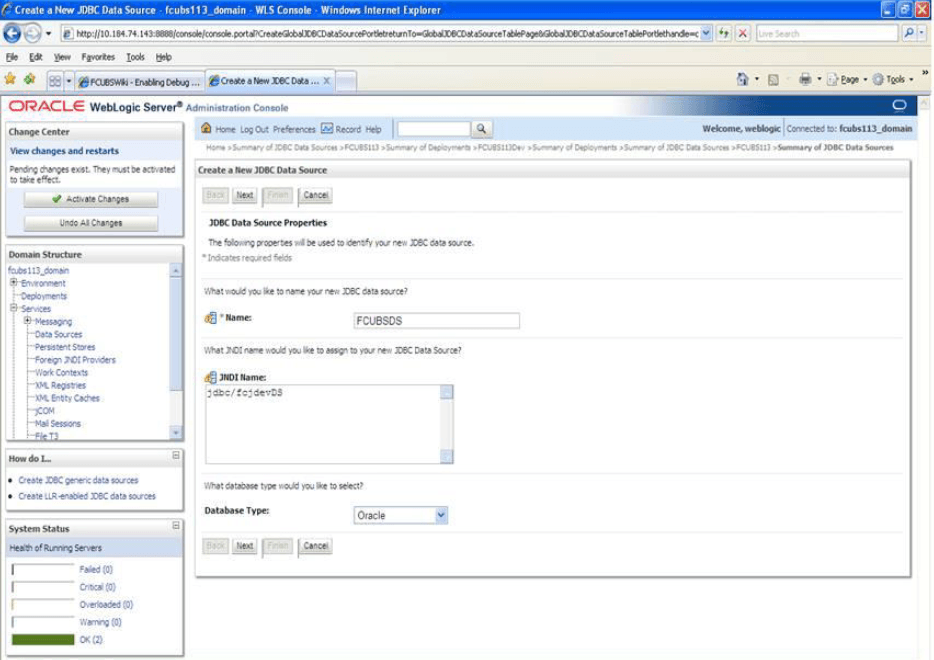Click the RSS feeds icon
Viewport: 934px width, 660px height.
[x=773, y=80]
